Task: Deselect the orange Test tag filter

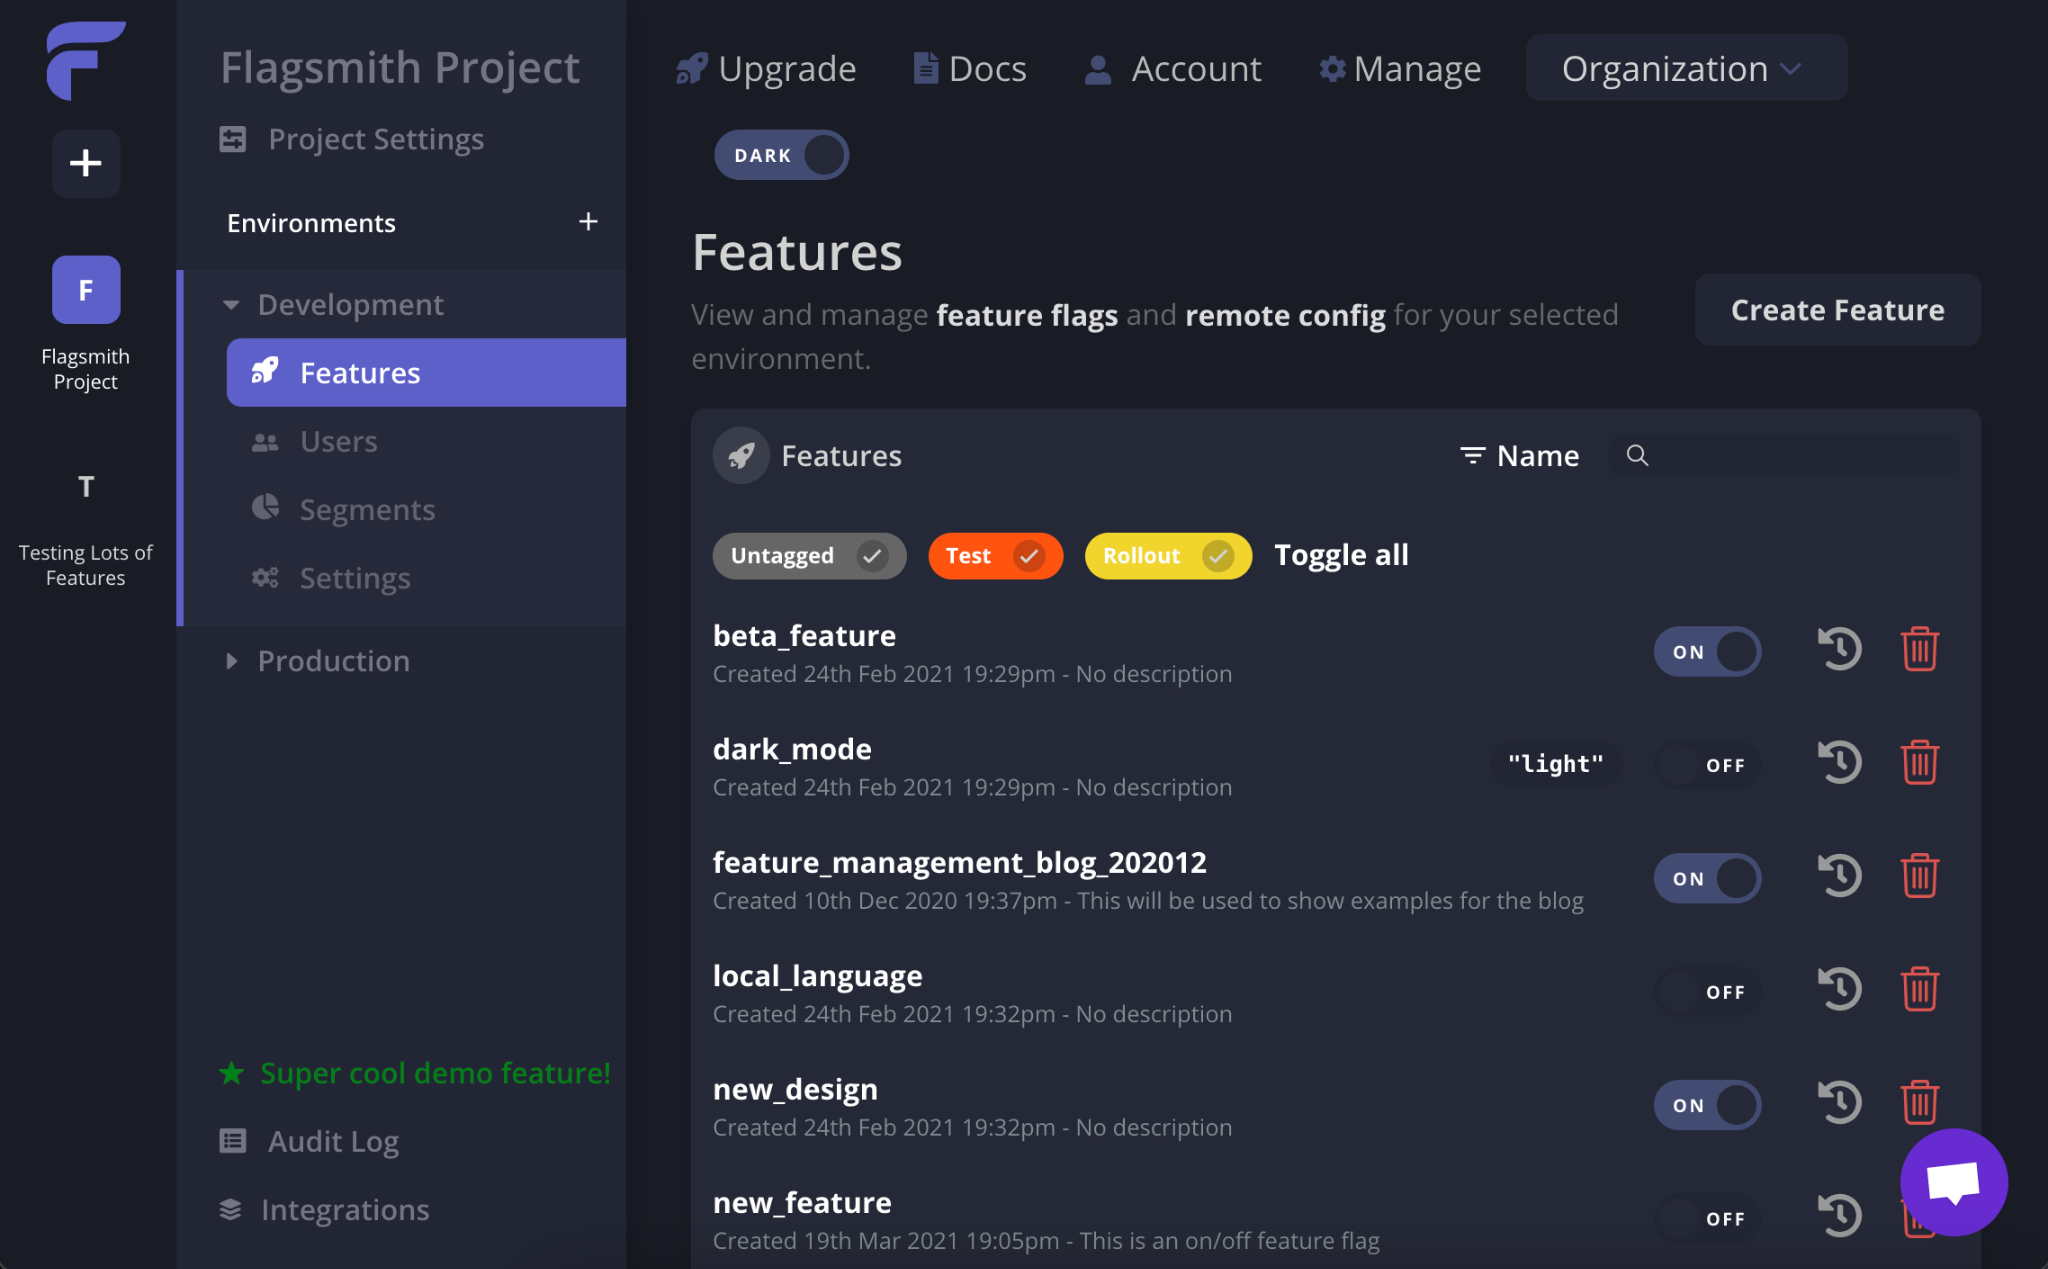Action: coord(995,556)
